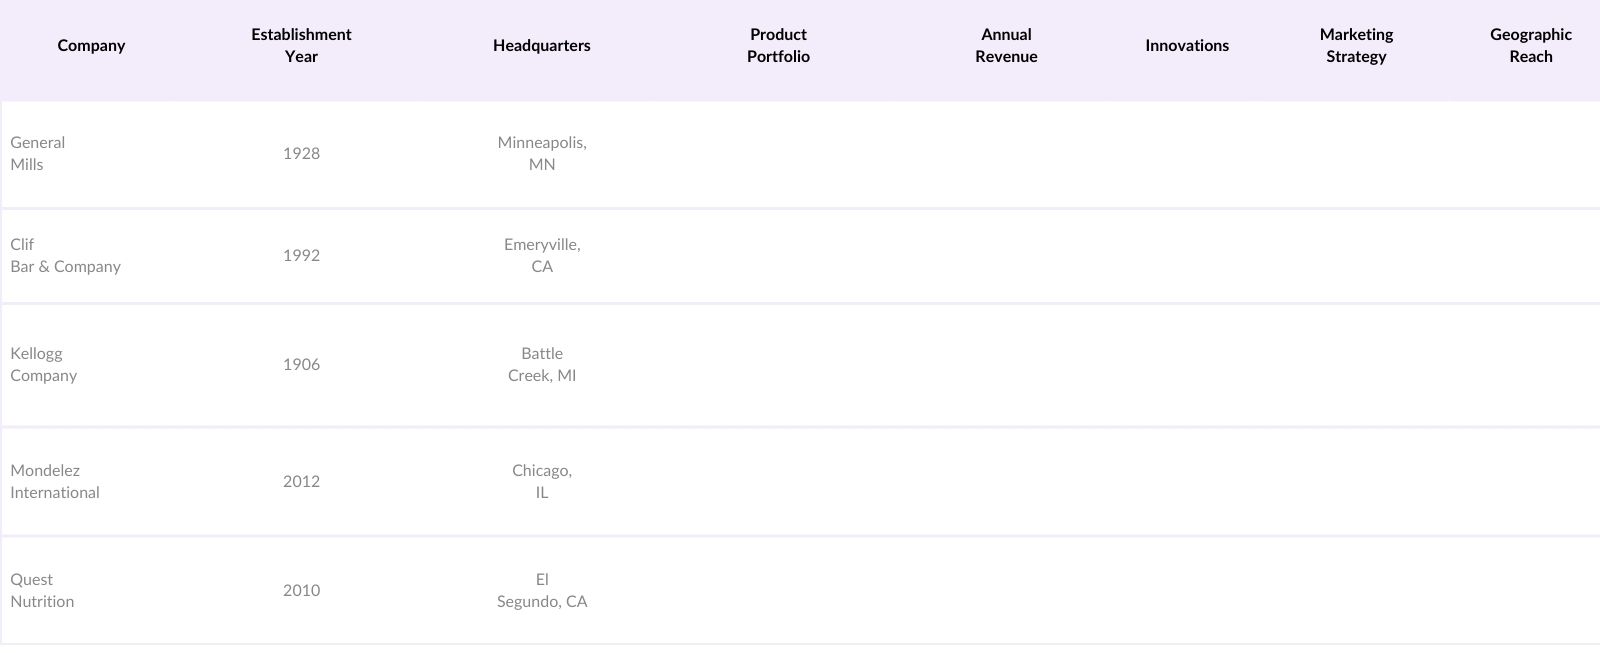Select the Minneapolis, MN headquarters cell
This screenshot has width=1600, height=653.
pos(542,154)
